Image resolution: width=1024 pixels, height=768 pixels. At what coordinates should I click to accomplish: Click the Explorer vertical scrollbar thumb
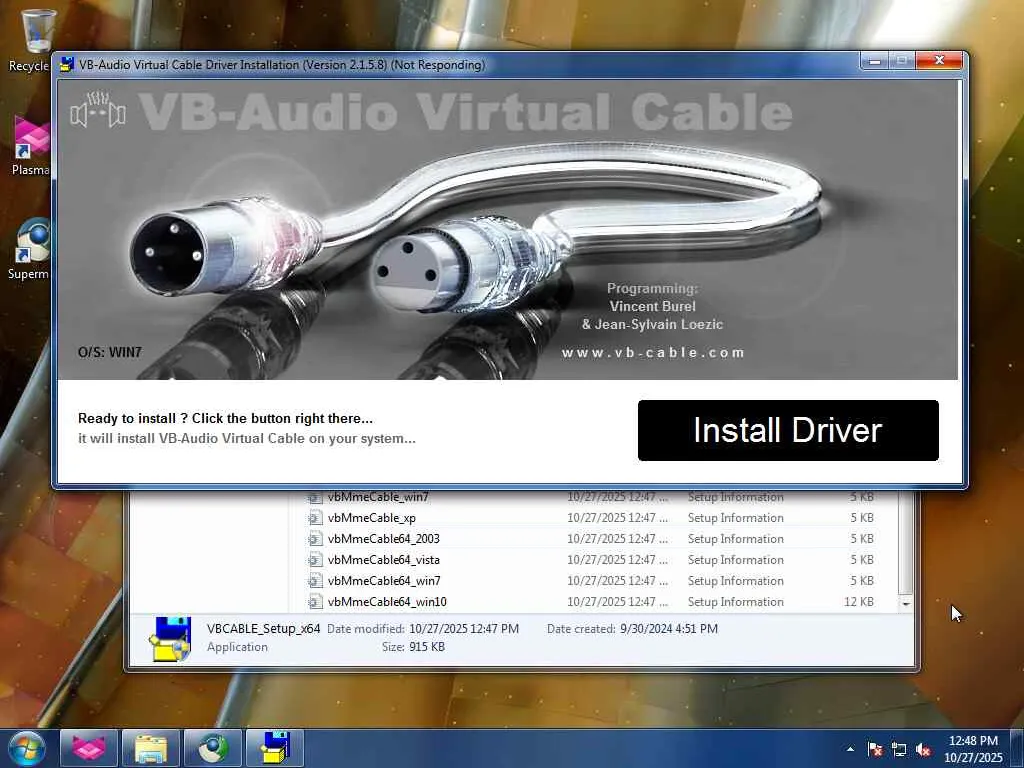[905, 542]
